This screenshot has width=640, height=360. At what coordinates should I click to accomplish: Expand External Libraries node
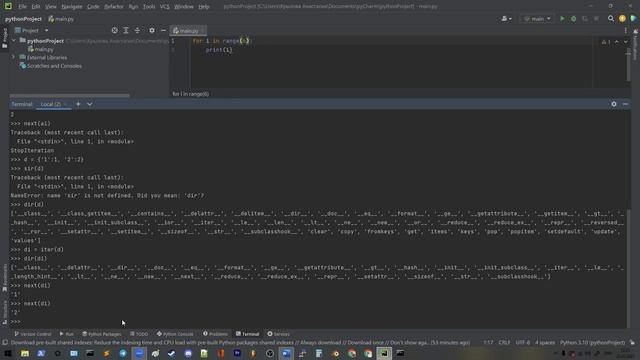tap(13, 58)
